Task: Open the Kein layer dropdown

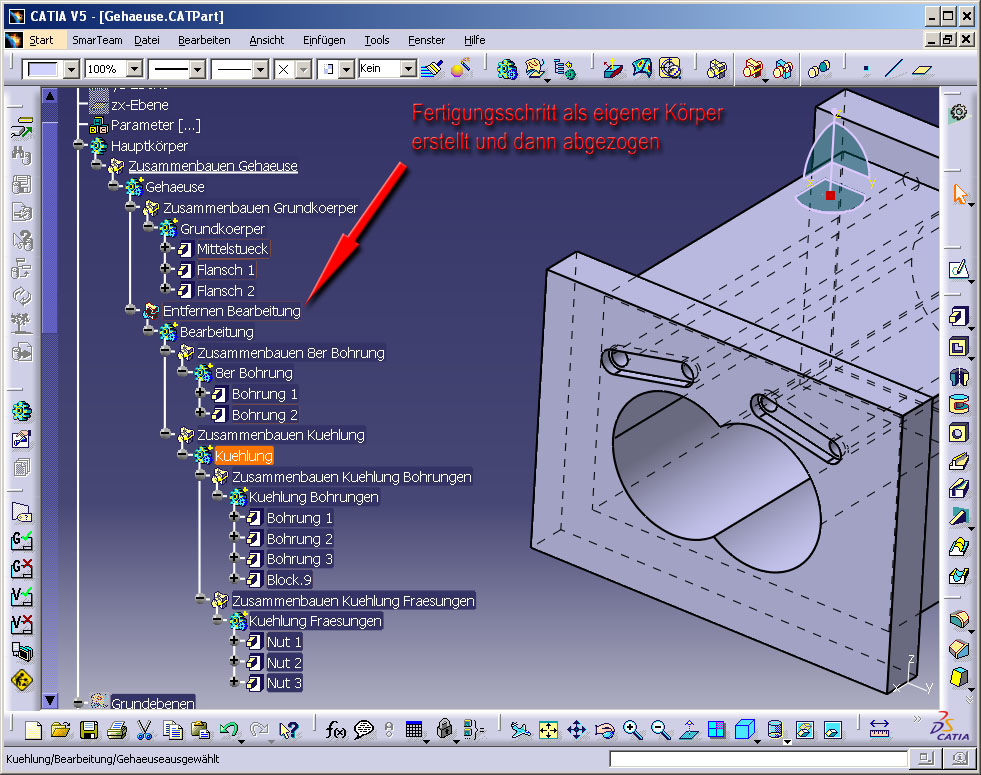Action: pos(409,69)
